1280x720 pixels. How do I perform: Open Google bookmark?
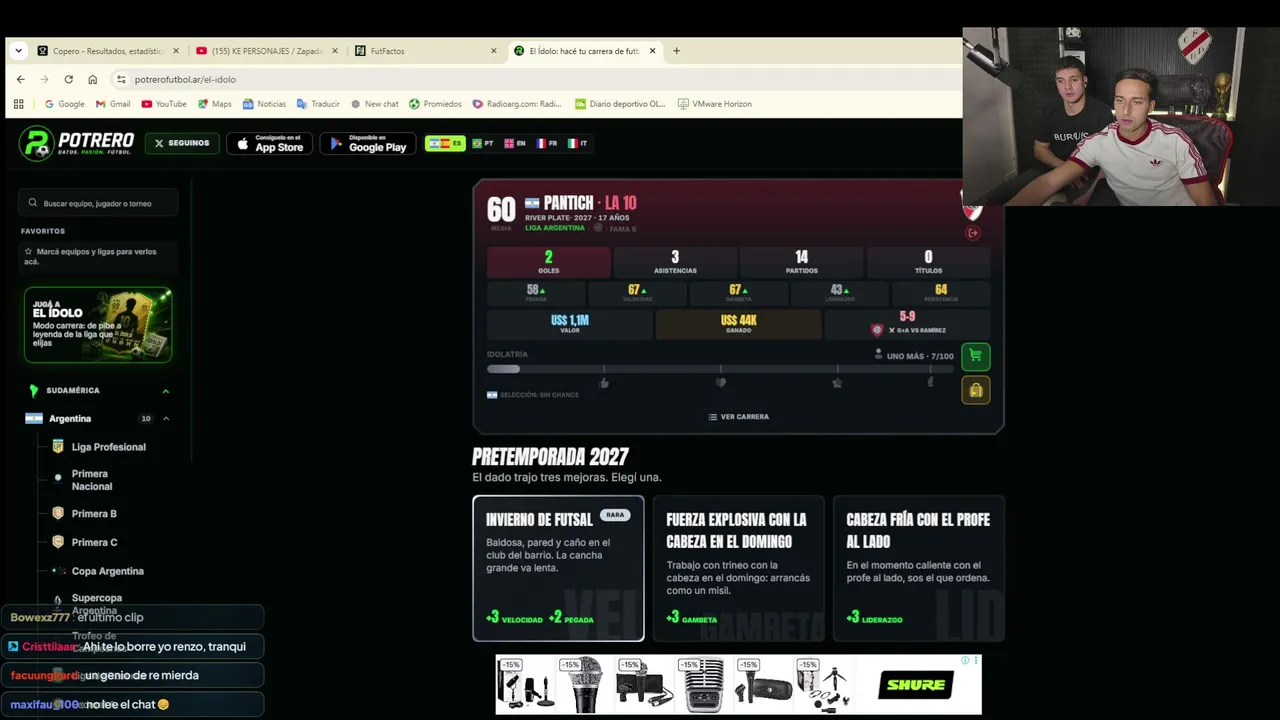(x=65, y=104)
